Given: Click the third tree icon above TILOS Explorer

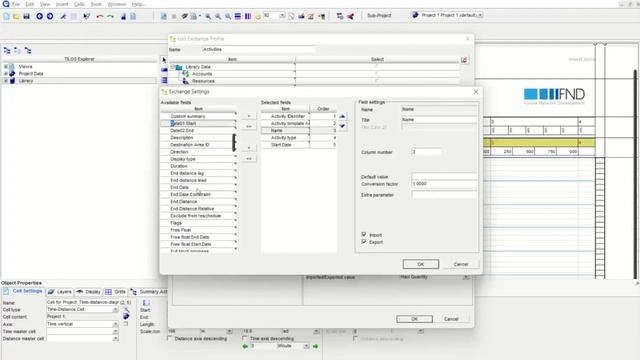Looking at the screenshot, I should pos(28,51).
